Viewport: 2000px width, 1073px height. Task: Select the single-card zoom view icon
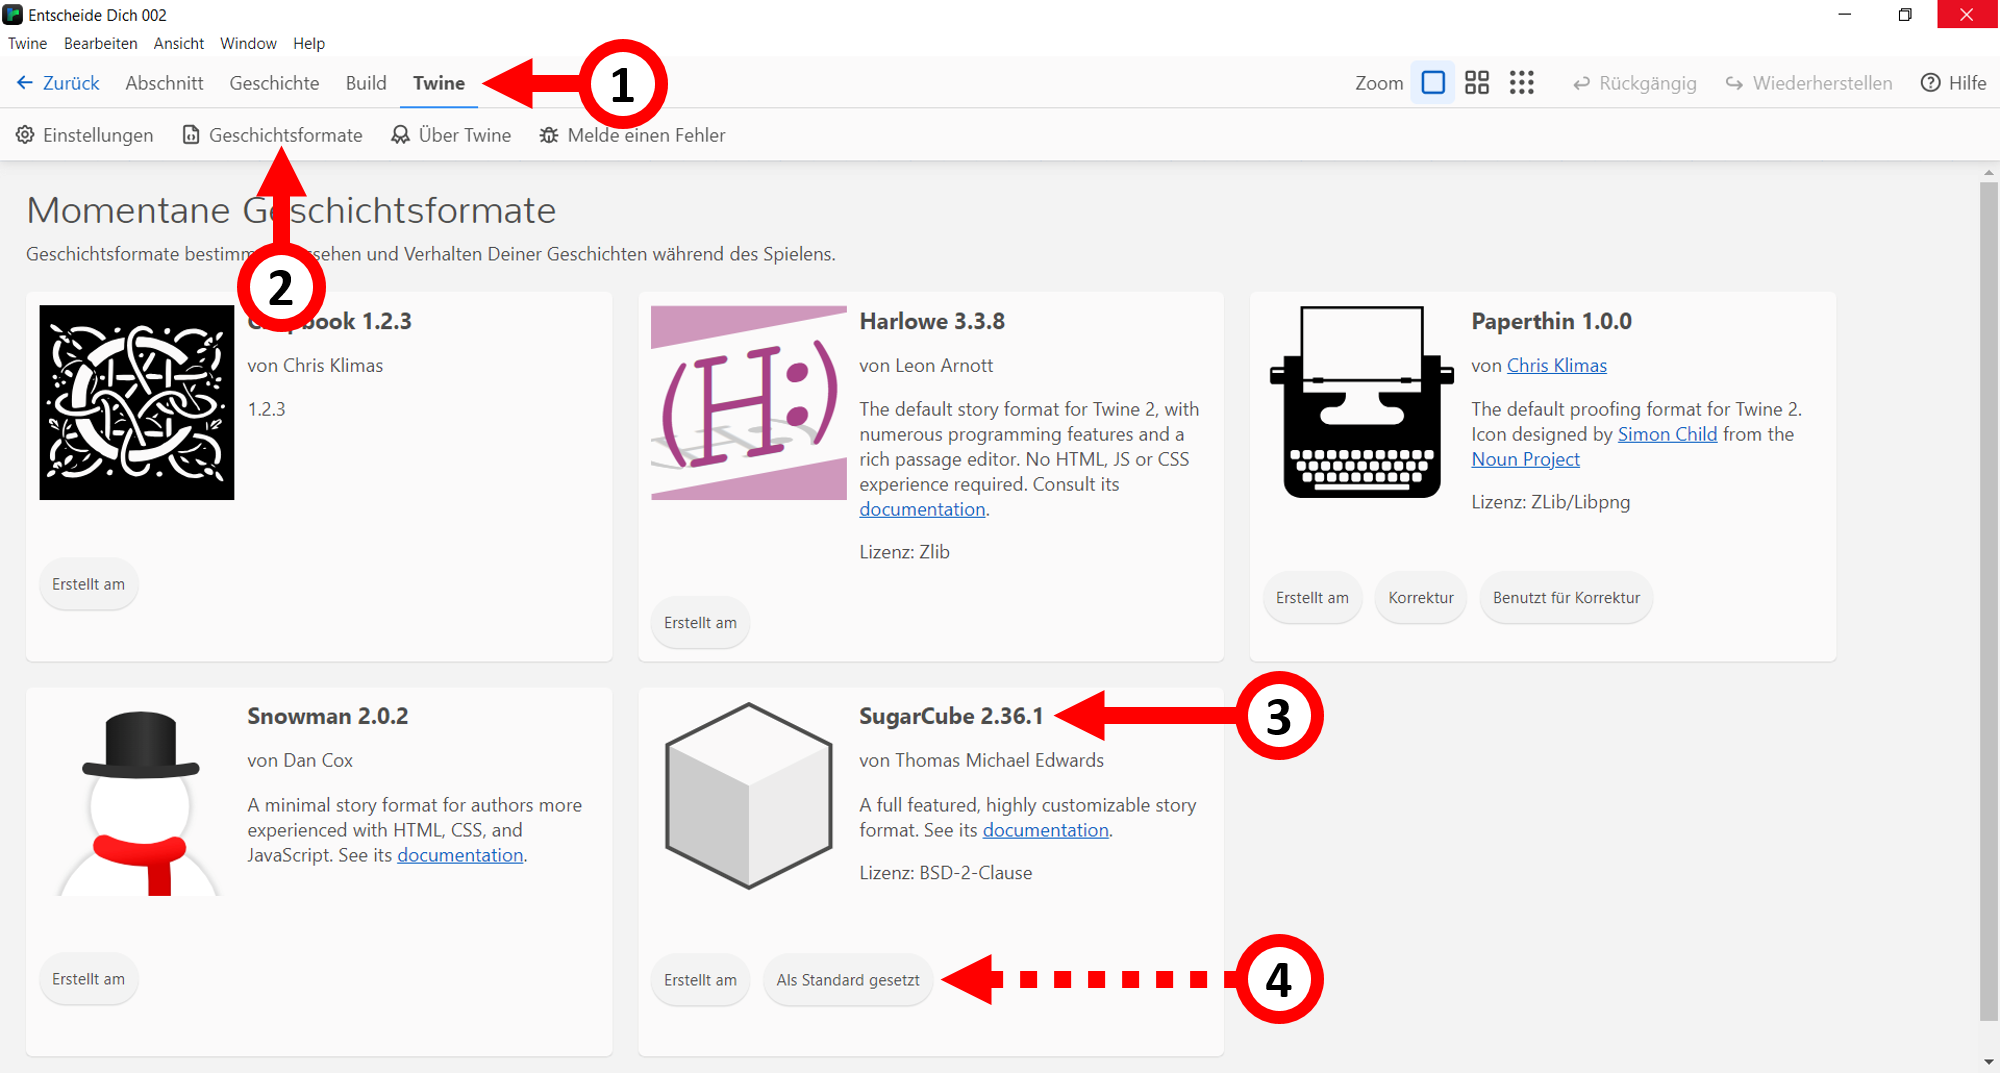1433,83
